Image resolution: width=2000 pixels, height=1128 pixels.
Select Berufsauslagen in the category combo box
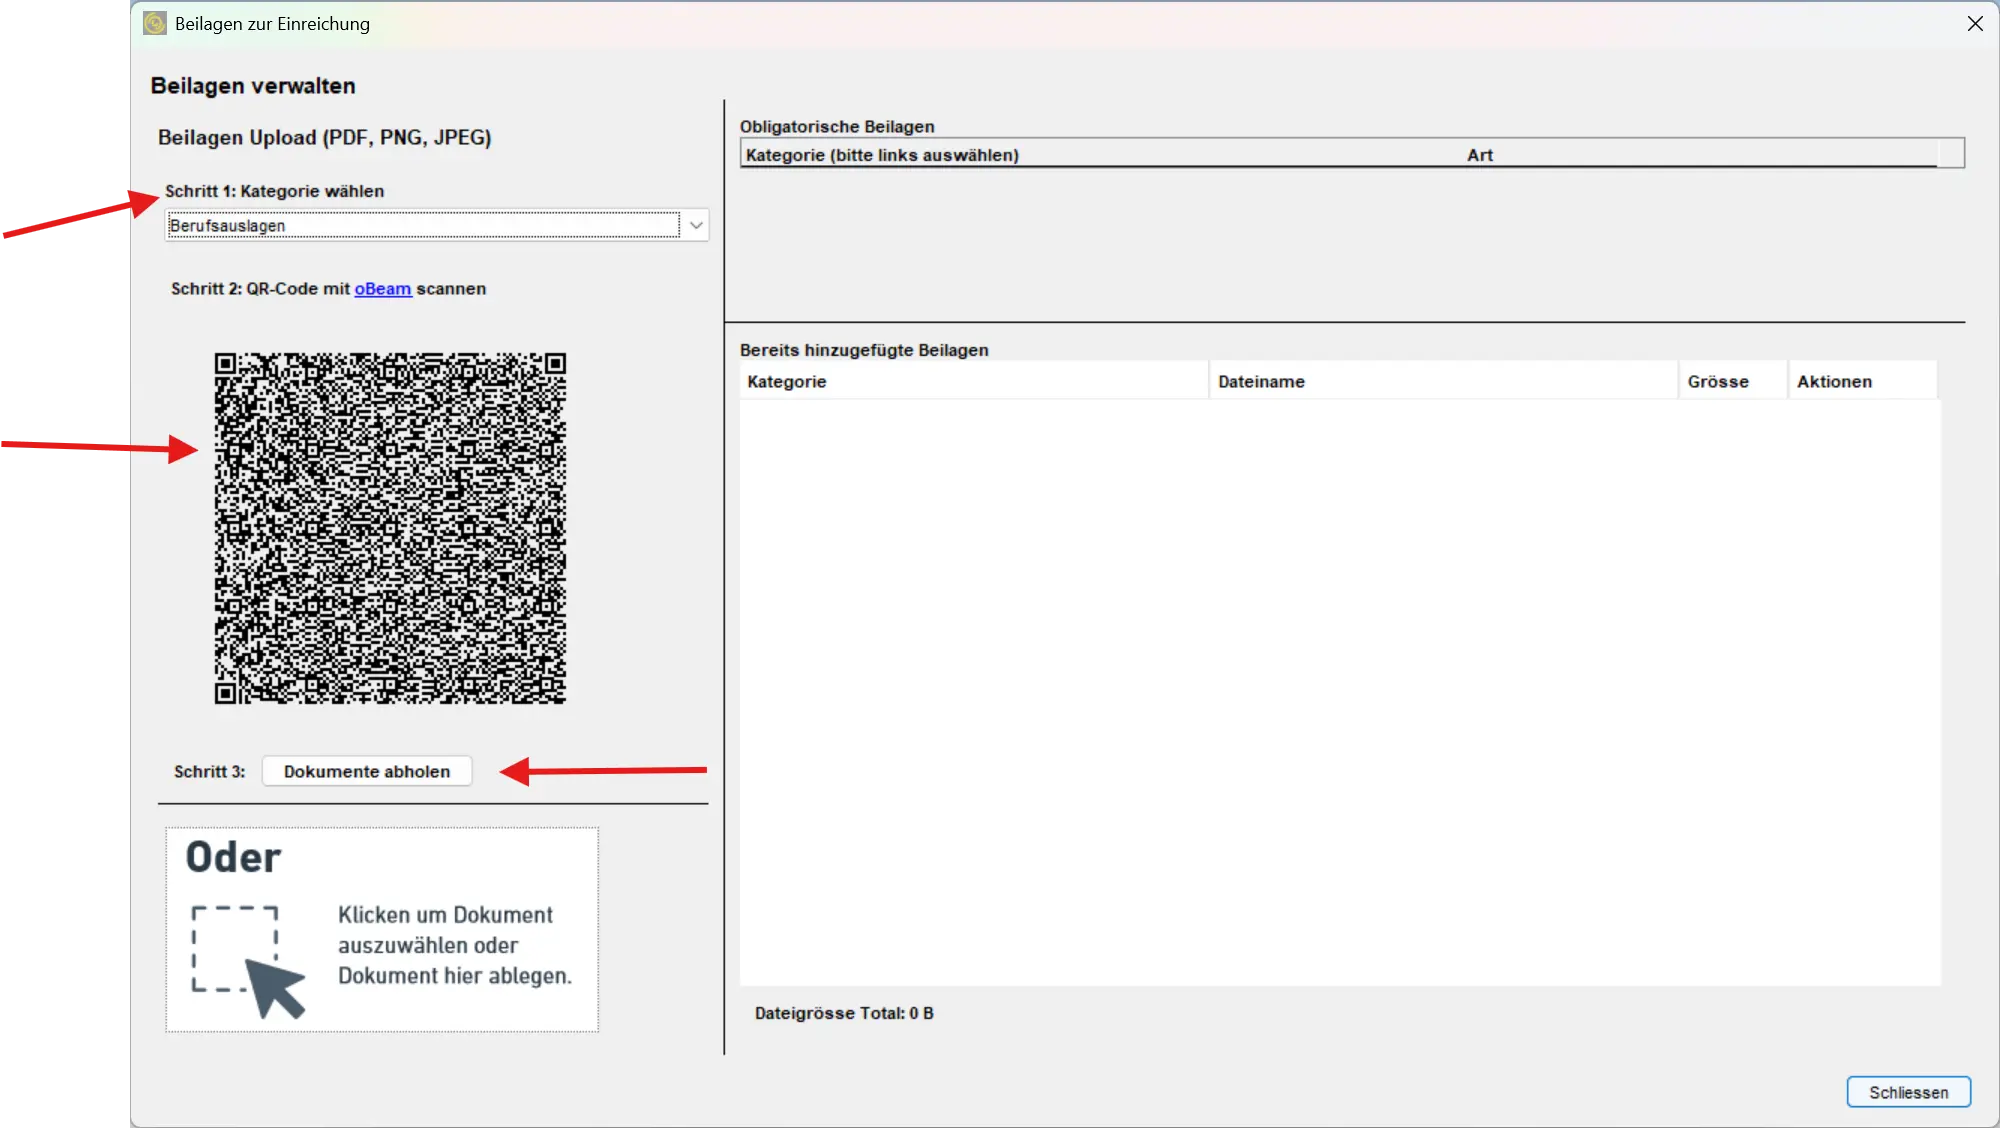point(420,225)
